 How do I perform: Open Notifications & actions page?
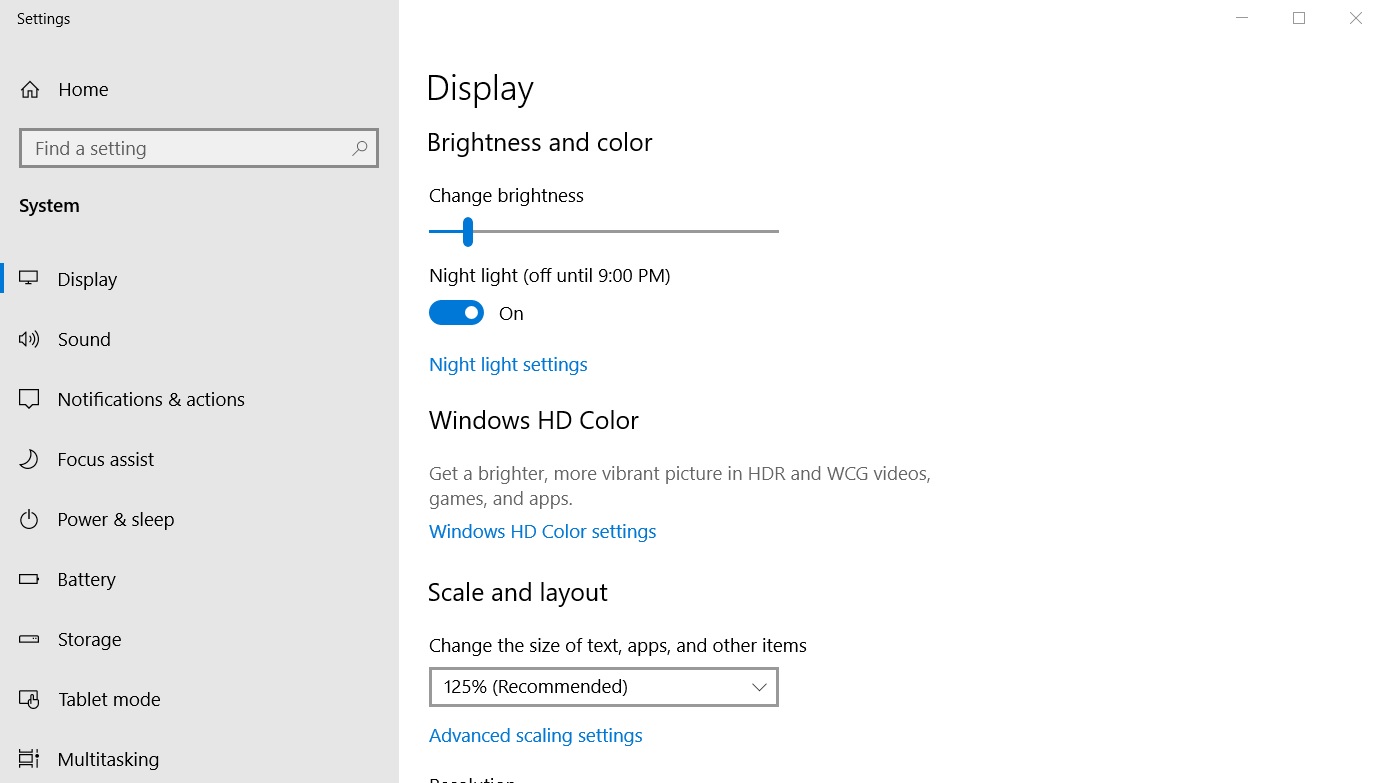click(x=199, y=399)
